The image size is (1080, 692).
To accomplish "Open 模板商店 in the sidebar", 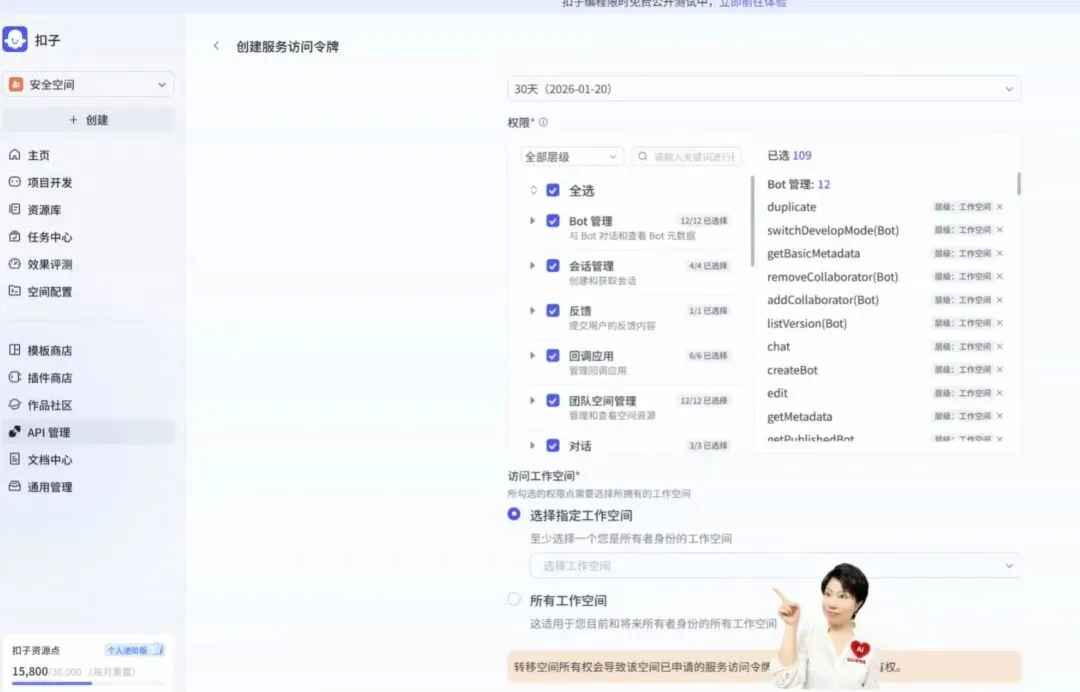I will (50, 350).
